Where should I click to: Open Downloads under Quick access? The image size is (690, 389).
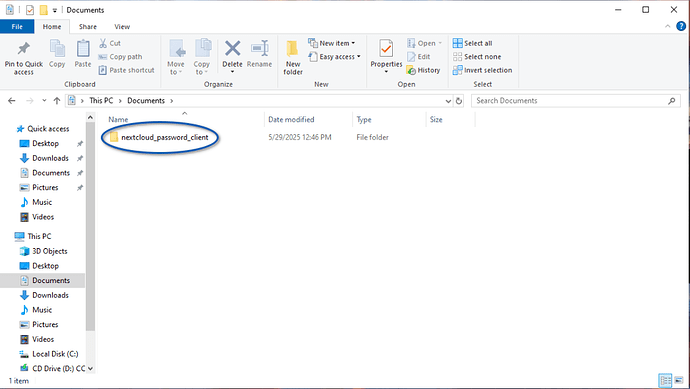[x=44, y=158]
